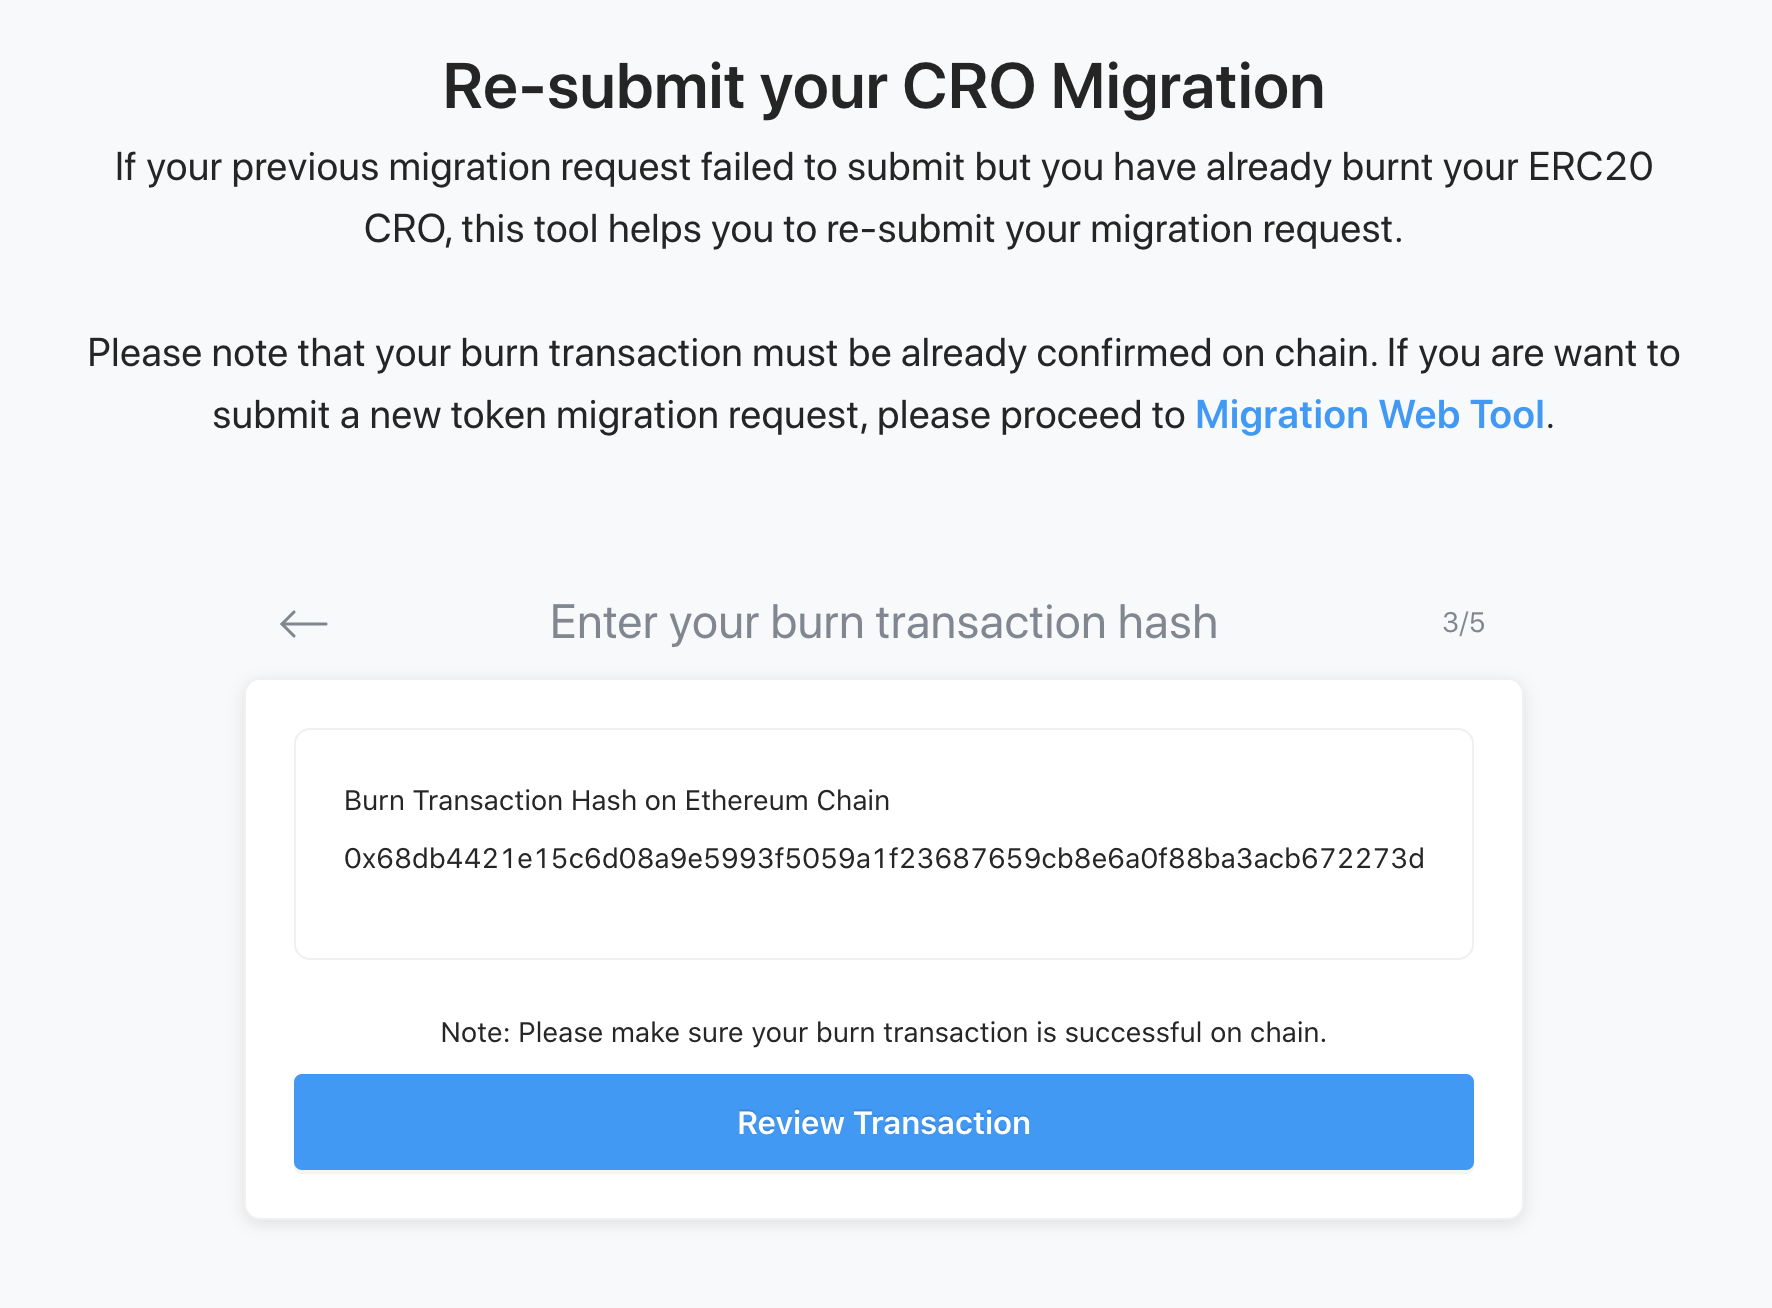Image resolution: width=1772 pixels, height=1308 pixels.
Task: Click the word "hash" in the step title
Action: tap(1167, 622)
